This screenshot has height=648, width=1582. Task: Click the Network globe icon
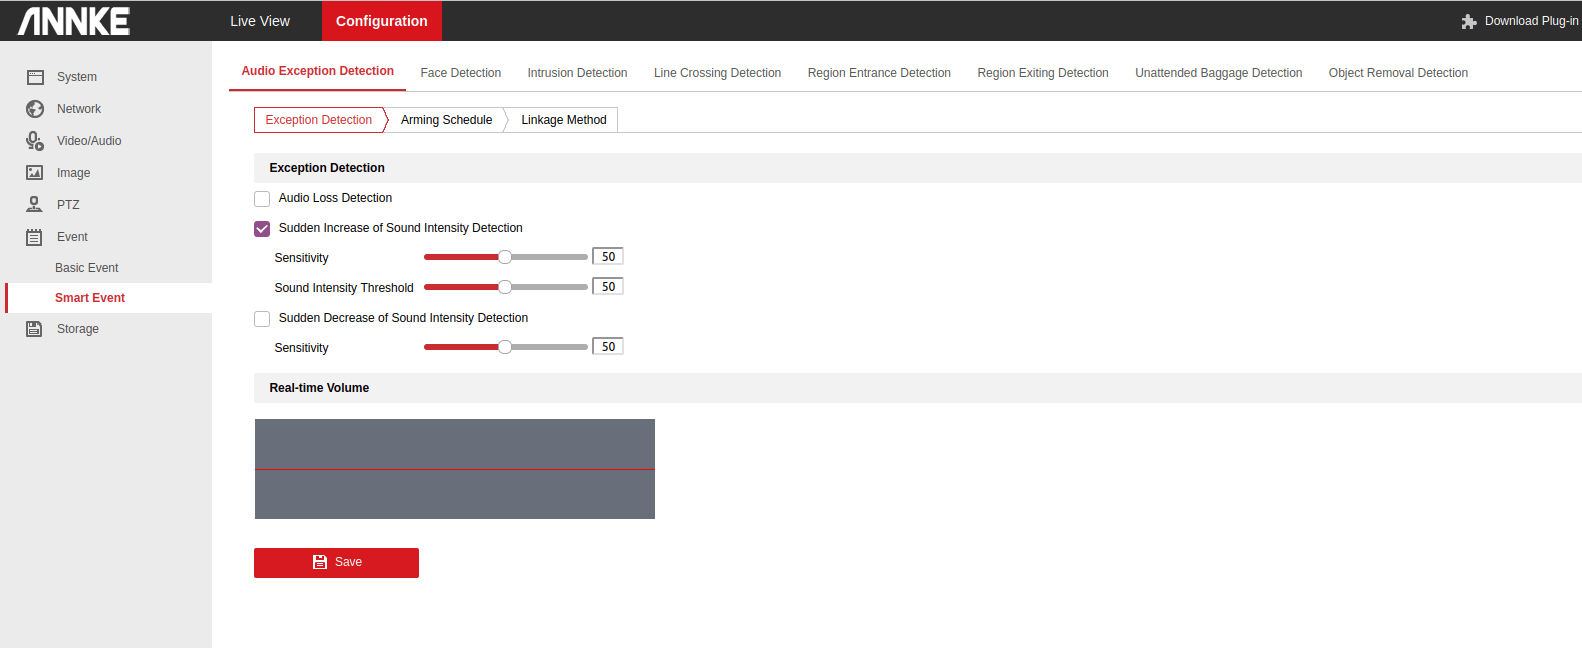[35, 109]
